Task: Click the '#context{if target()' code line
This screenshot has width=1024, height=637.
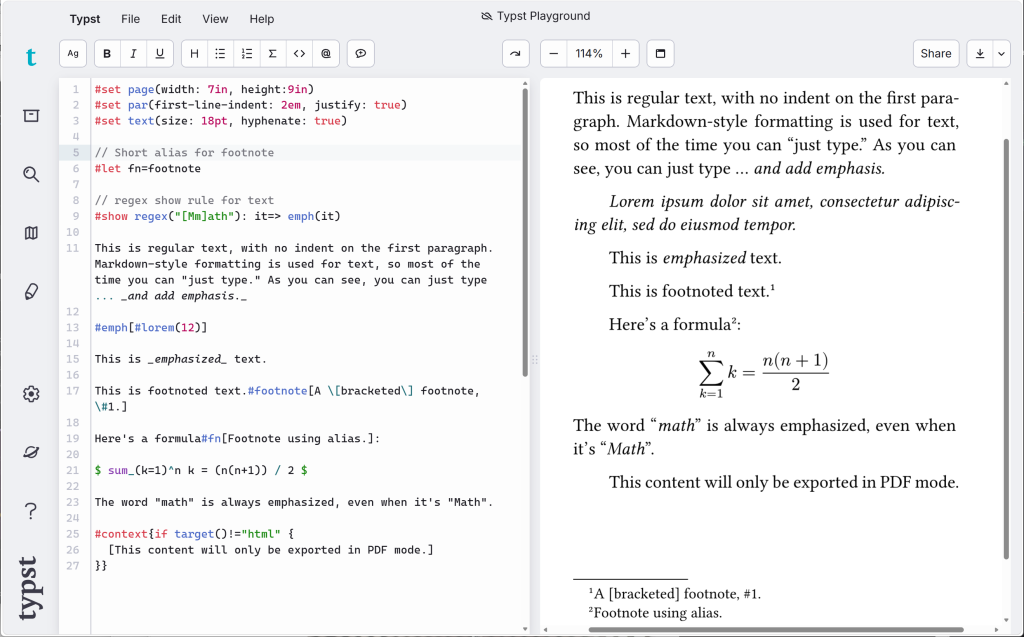Action: [x=194, y=534]
